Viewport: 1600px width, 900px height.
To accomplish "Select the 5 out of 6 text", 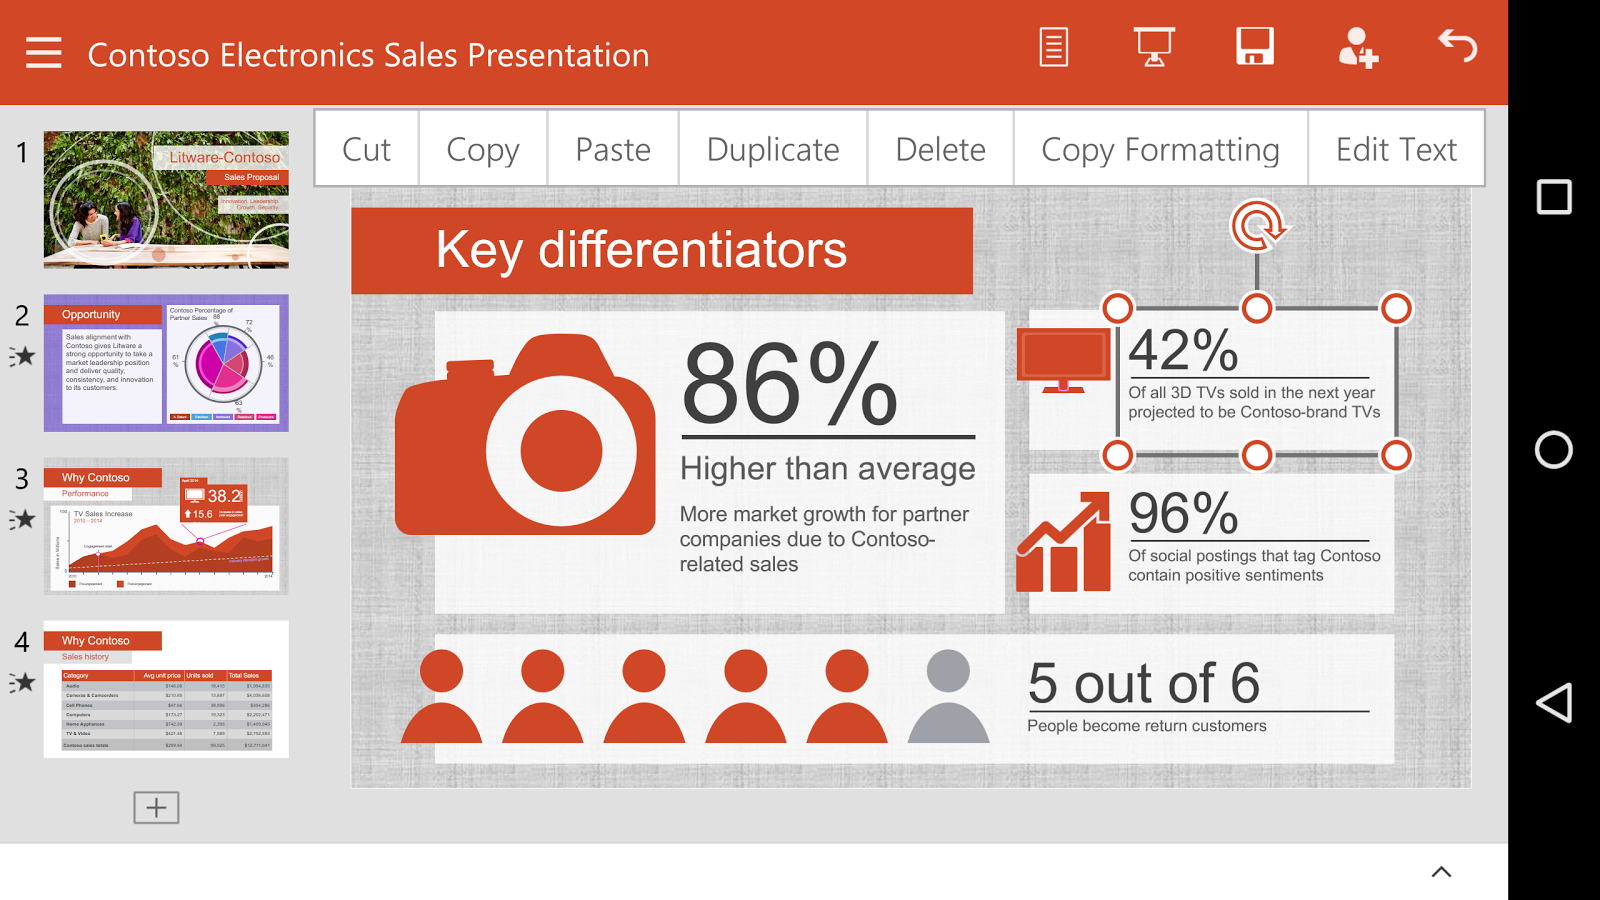I will [x=1144, y=683].
